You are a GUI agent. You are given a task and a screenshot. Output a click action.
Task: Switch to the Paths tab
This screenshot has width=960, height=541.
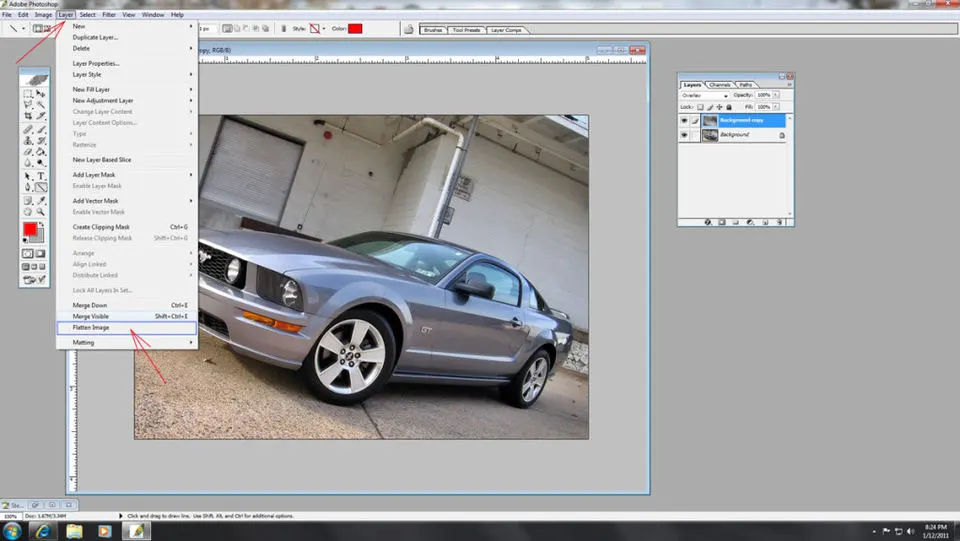click(x=746, y=85)
